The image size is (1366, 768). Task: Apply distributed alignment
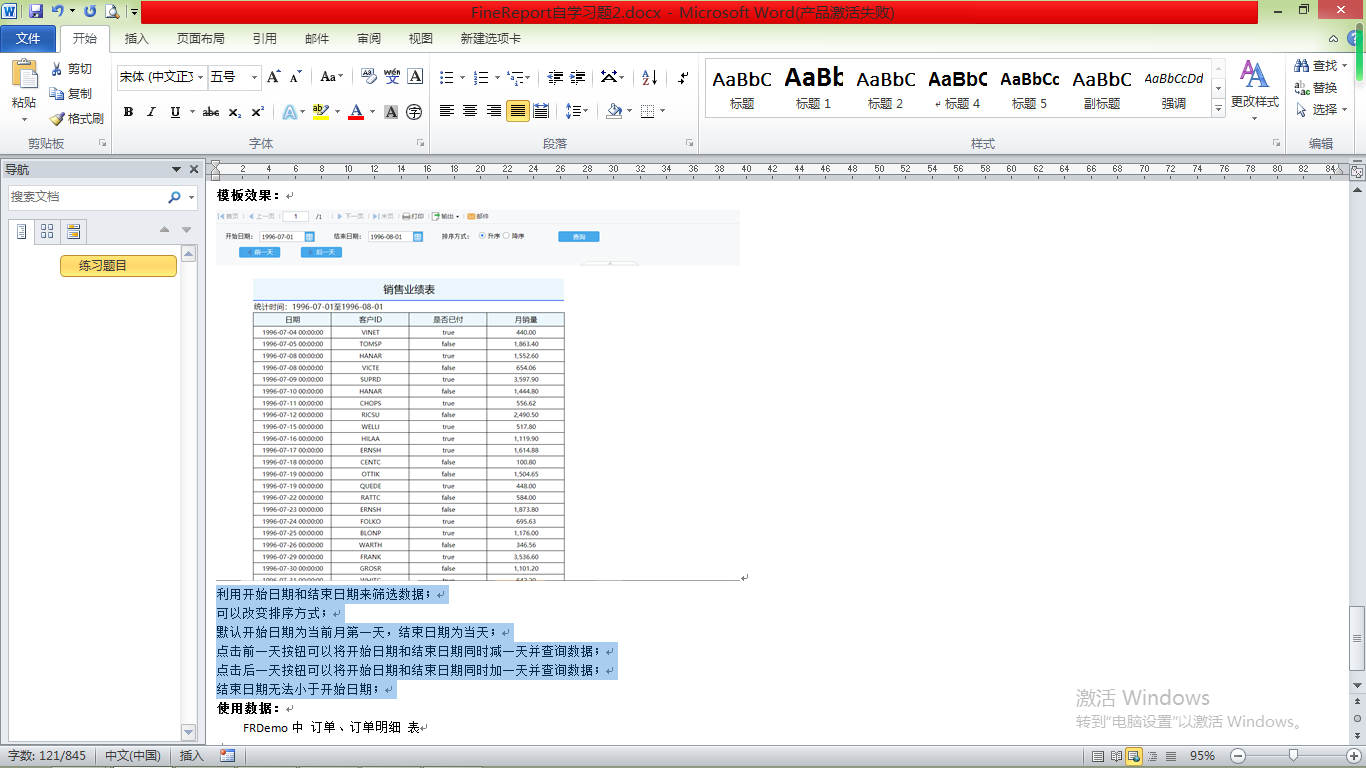pos(541,111)
